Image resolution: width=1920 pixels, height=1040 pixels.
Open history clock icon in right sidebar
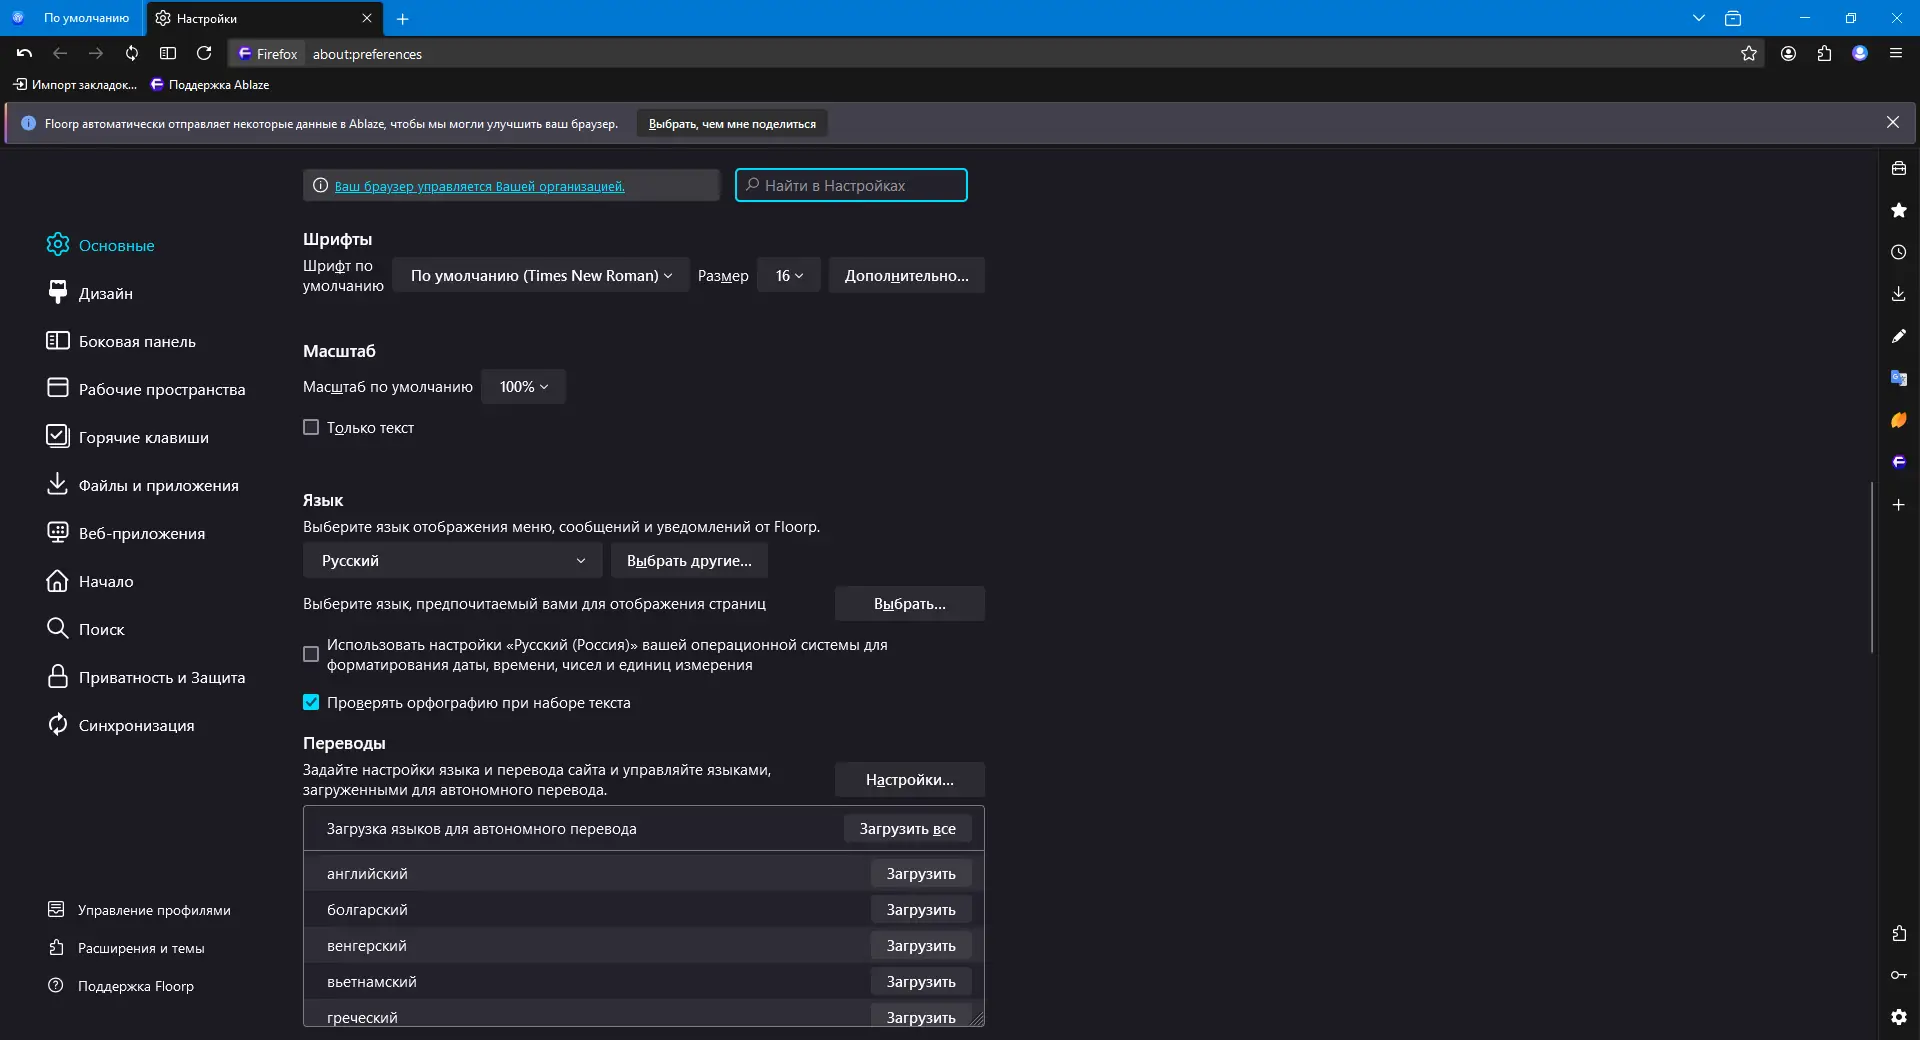(1898, 252)
